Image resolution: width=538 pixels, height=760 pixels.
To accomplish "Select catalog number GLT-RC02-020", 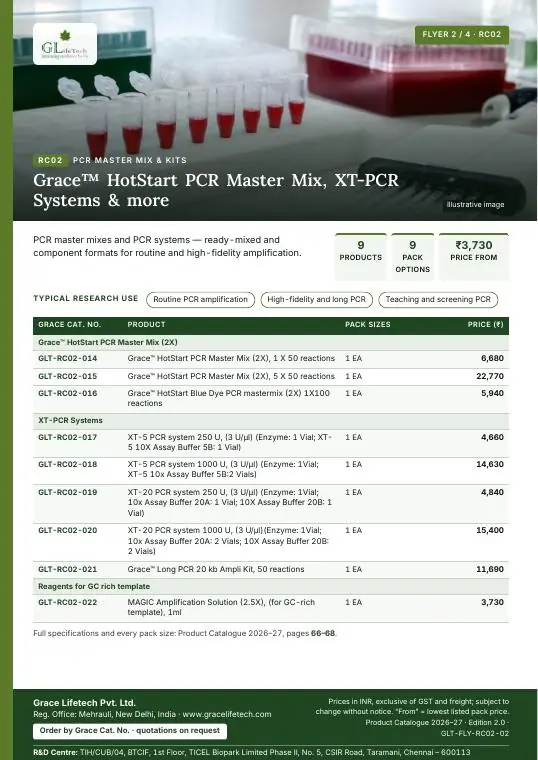I will [x=67, y=530].
